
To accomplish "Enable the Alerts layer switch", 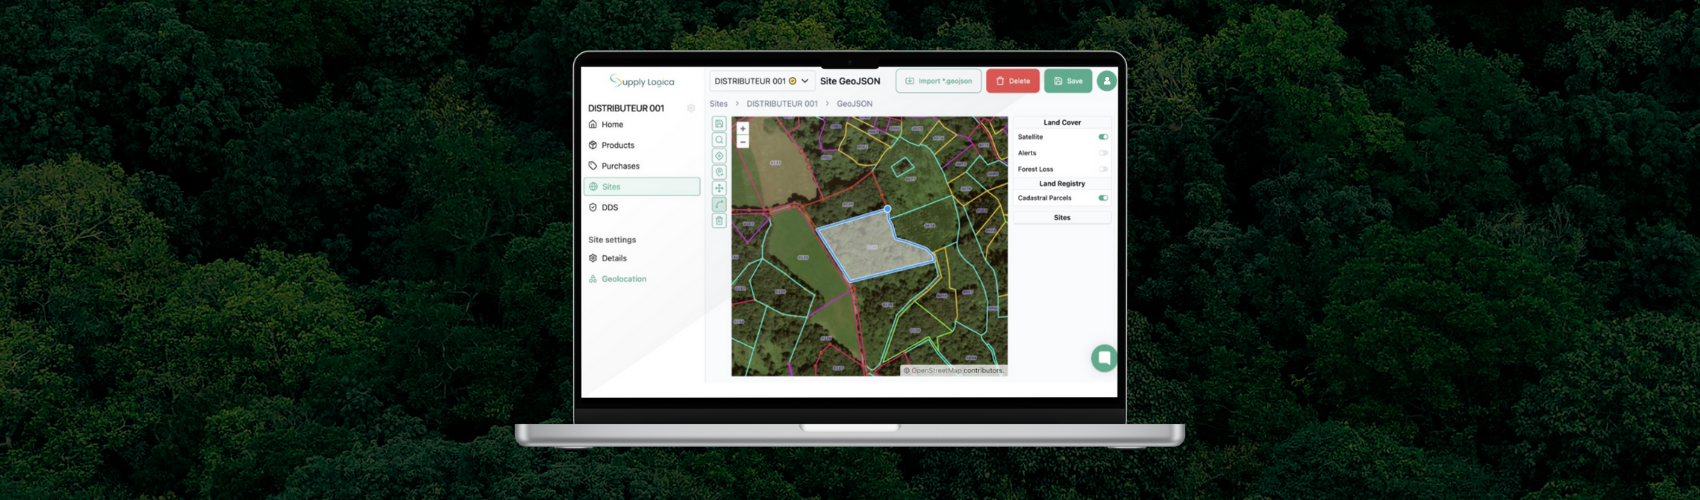I will click(x=1103, y=153).
